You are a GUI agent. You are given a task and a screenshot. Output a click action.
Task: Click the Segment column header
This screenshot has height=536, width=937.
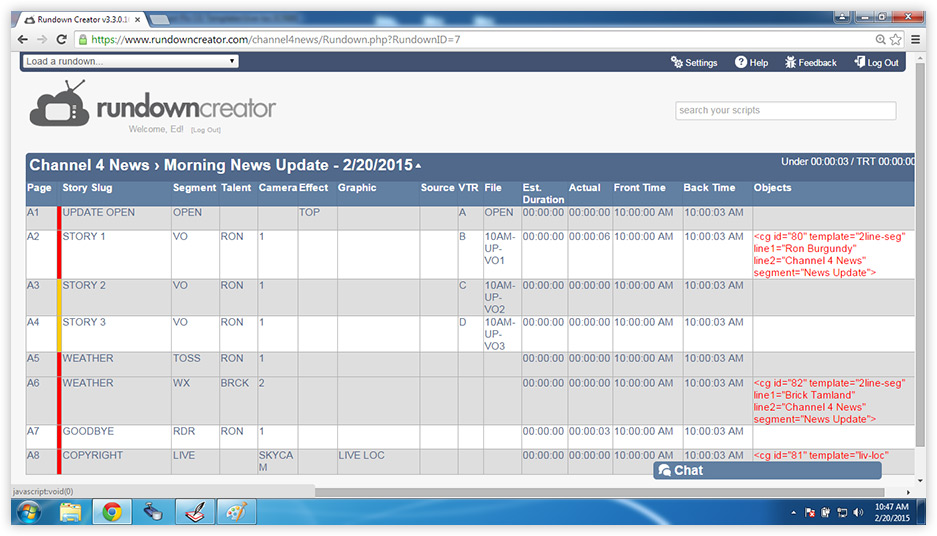(194, 188)
